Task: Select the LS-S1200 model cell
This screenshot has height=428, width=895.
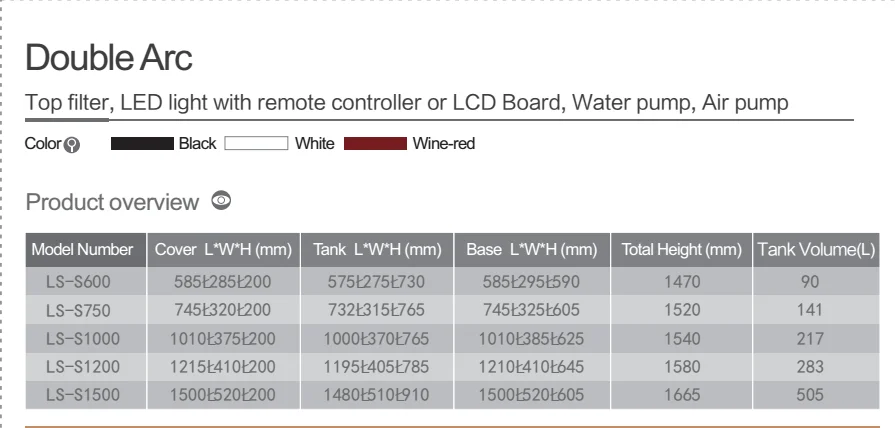Action: pos(83,367)
